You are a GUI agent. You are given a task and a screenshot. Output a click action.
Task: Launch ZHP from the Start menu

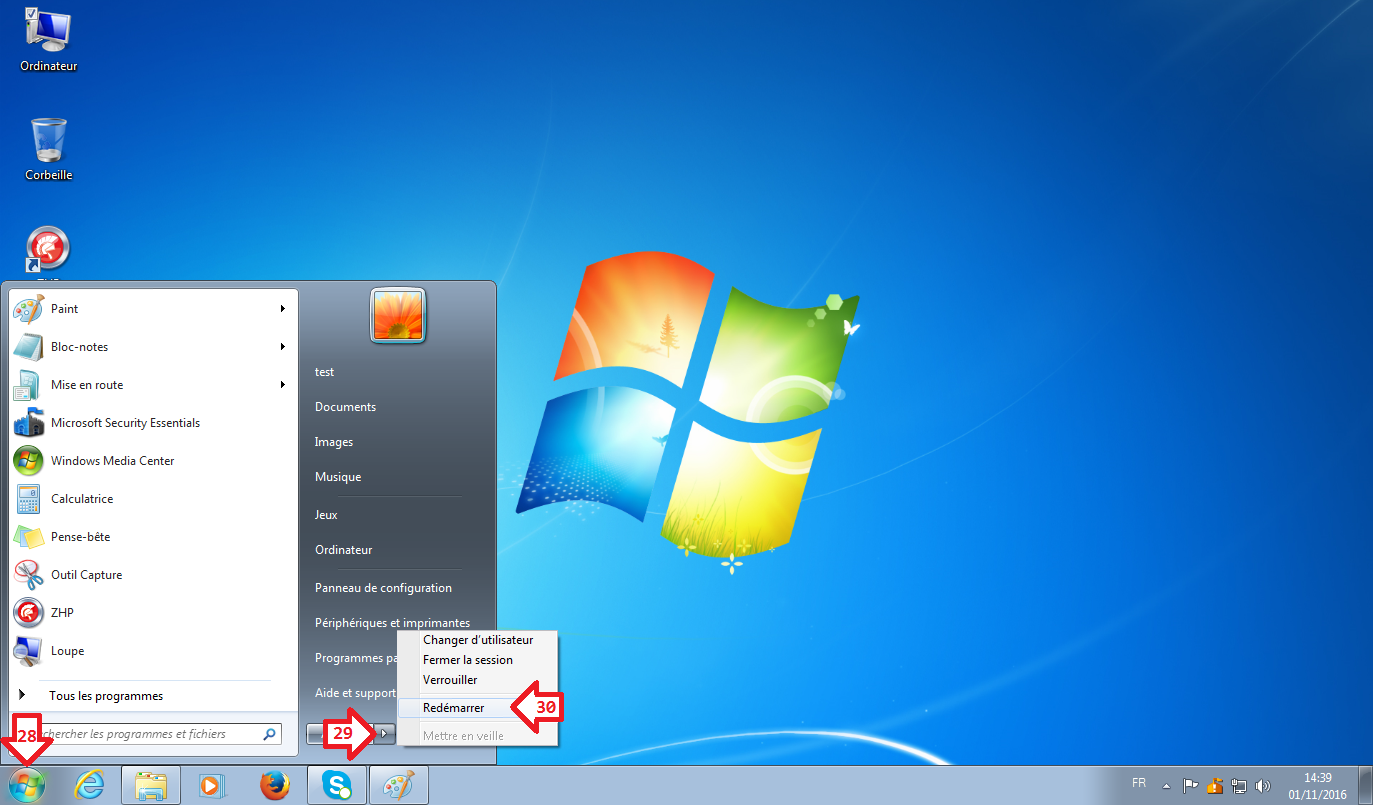pos(62,613)
